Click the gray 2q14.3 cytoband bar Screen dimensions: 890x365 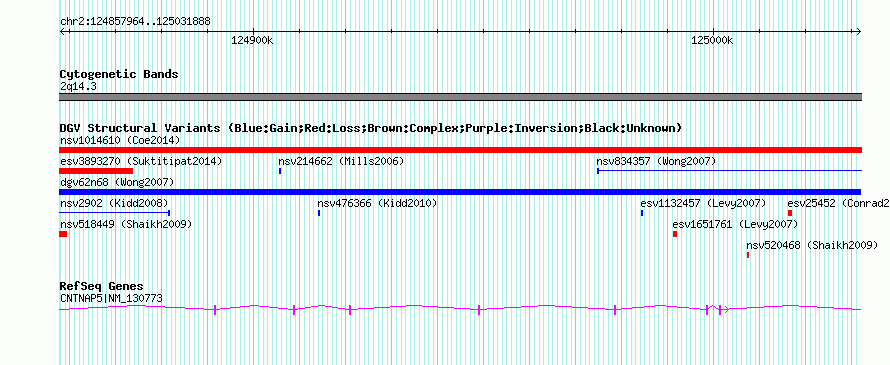pyautogui.click(x=460, y=97)
